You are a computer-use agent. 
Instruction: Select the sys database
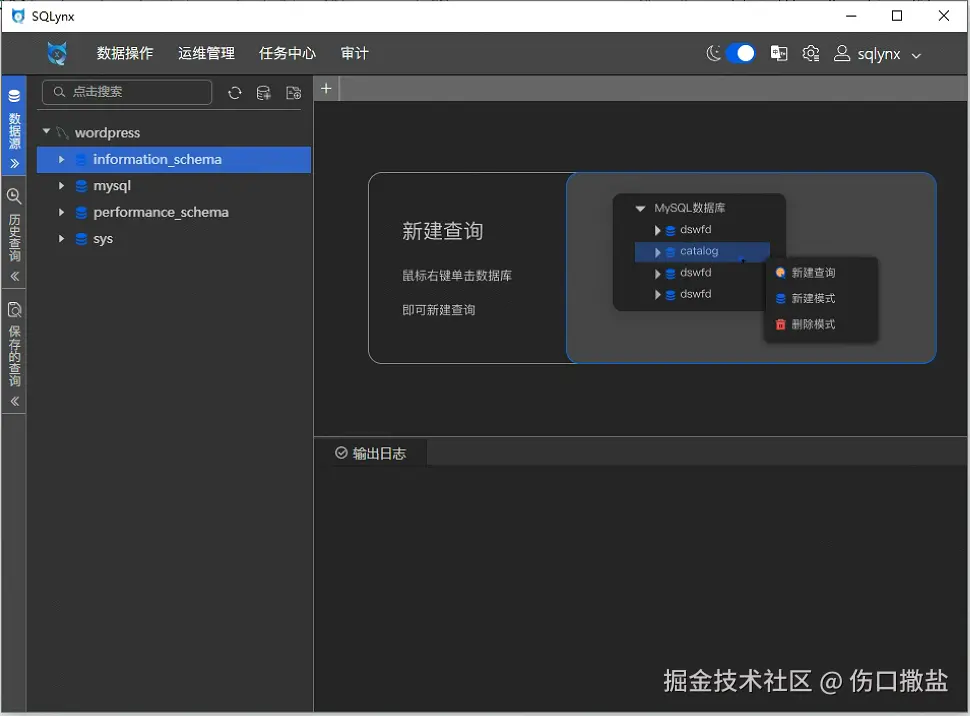[x=103, y=239]
